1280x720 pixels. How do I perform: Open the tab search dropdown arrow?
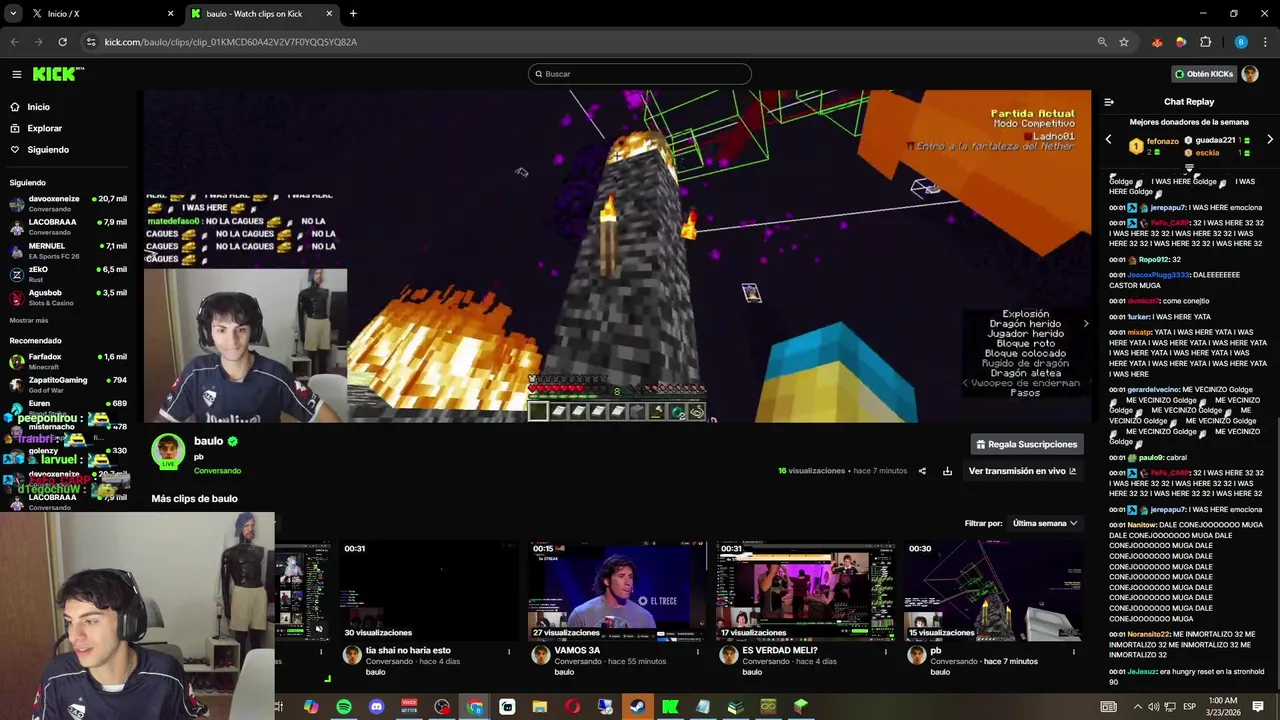pos(13,14)
